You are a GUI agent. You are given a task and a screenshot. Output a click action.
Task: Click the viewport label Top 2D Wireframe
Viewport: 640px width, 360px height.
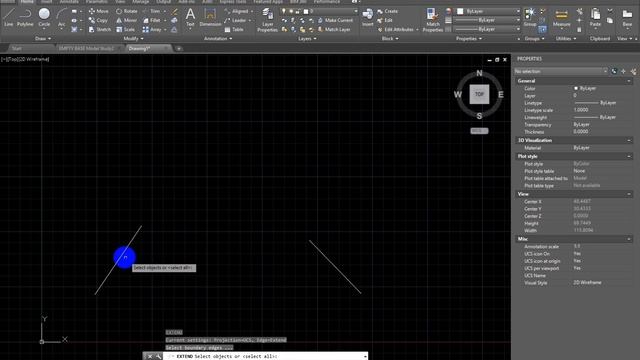point(25,59)
